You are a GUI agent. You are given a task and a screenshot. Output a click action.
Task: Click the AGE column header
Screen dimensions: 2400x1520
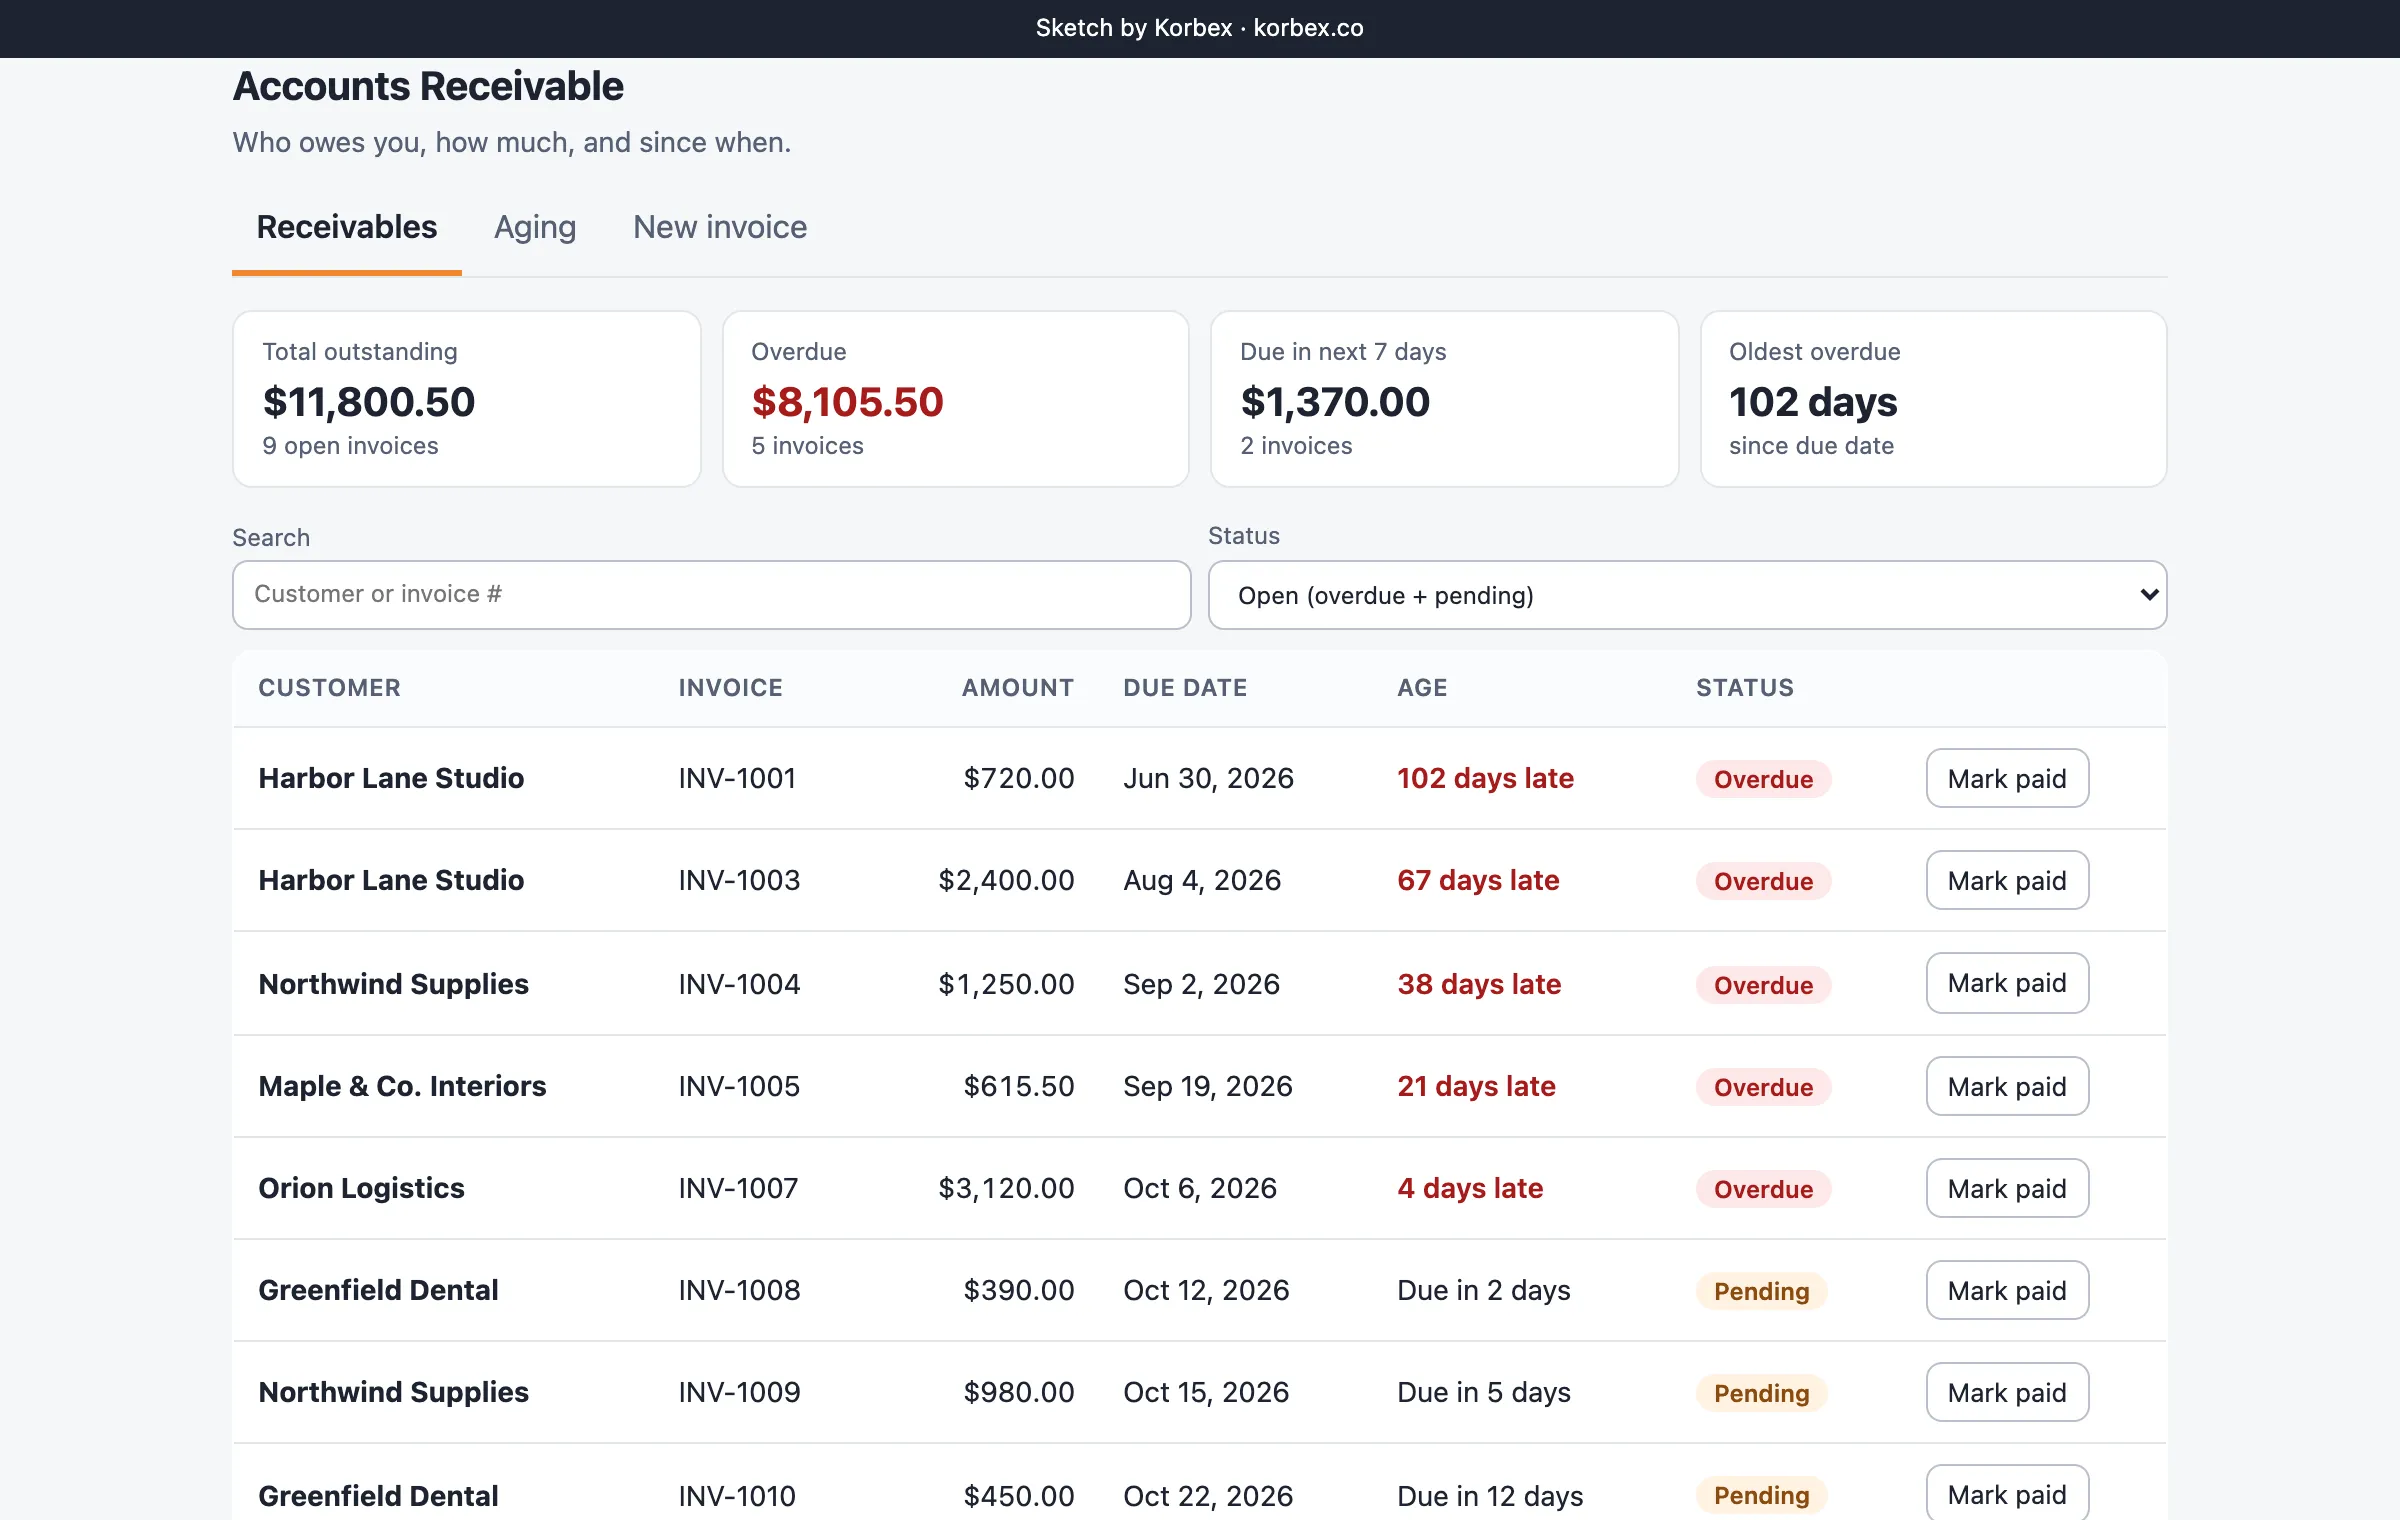tap(1422, 687)
